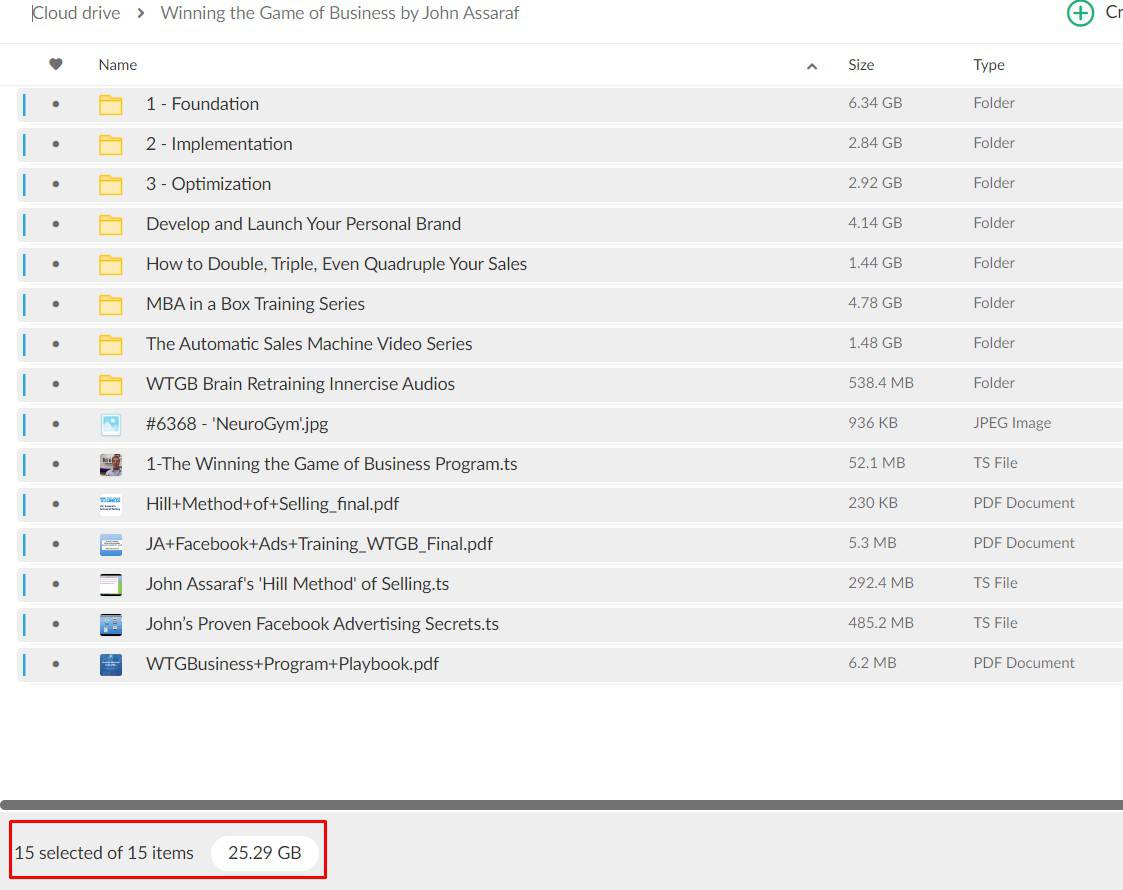Click the WTGBusiness Playbook PDF thumbnail icon

pyautogui.click(x=110, y=664)
